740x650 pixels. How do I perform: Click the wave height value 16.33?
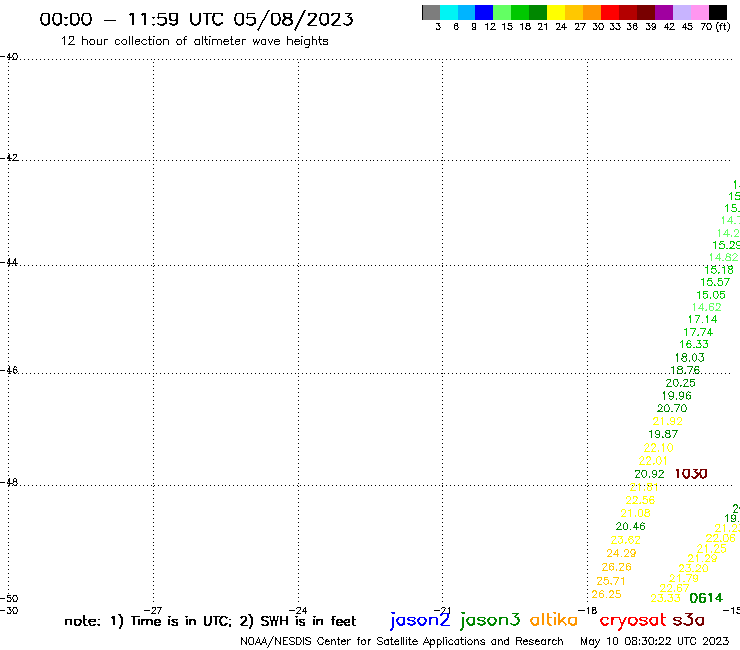694,345
